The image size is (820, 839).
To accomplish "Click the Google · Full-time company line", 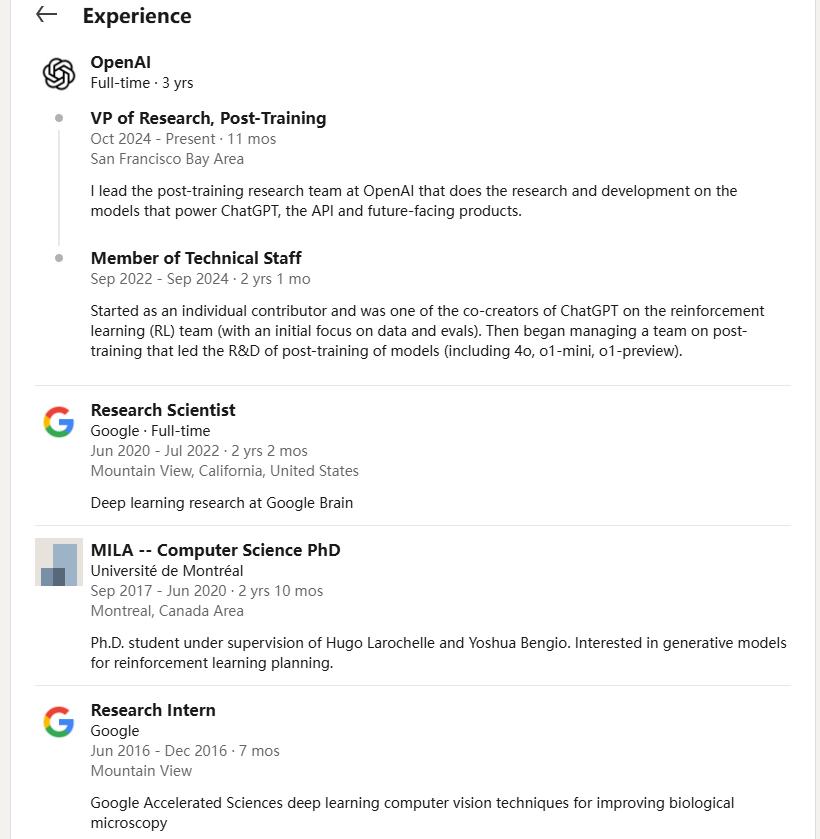I will click(150, 431).
